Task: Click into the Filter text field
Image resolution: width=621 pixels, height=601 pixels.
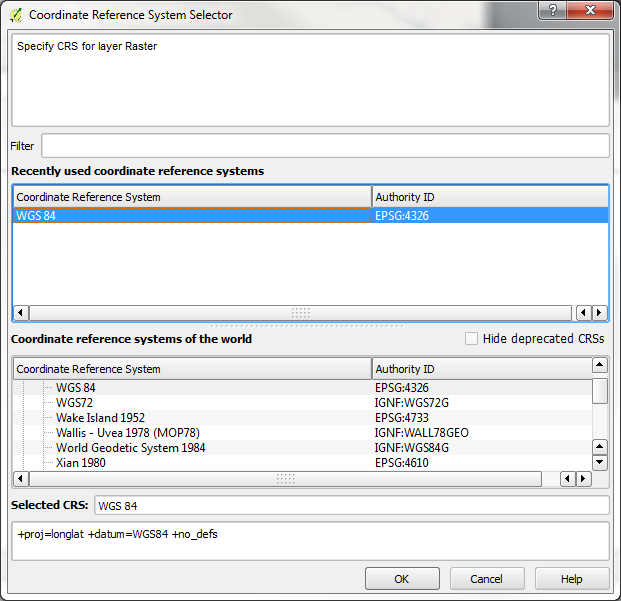Action: coord(325,146)
